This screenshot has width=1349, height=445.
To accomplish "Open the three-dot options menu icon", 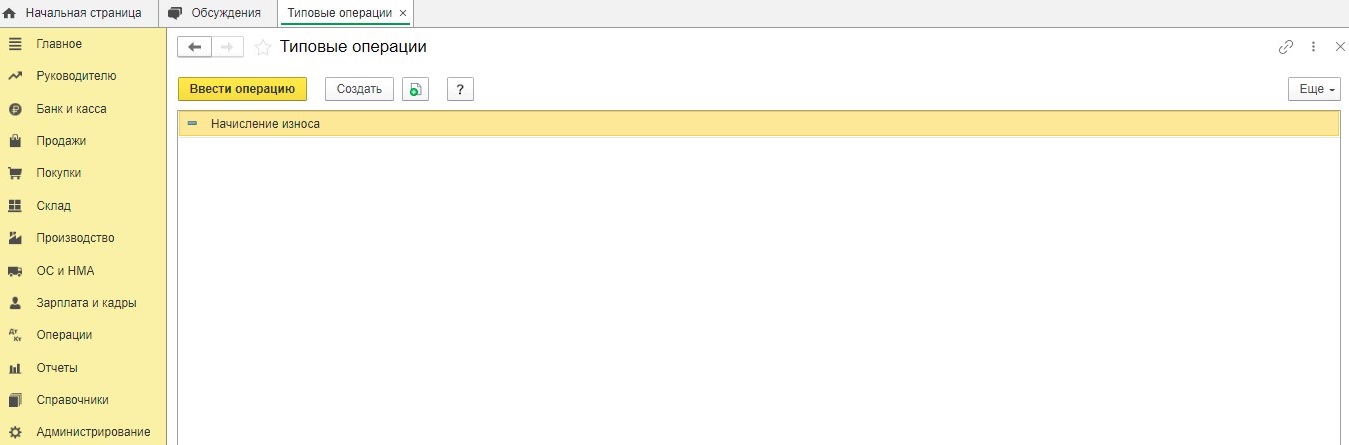I will point(1314,47).
